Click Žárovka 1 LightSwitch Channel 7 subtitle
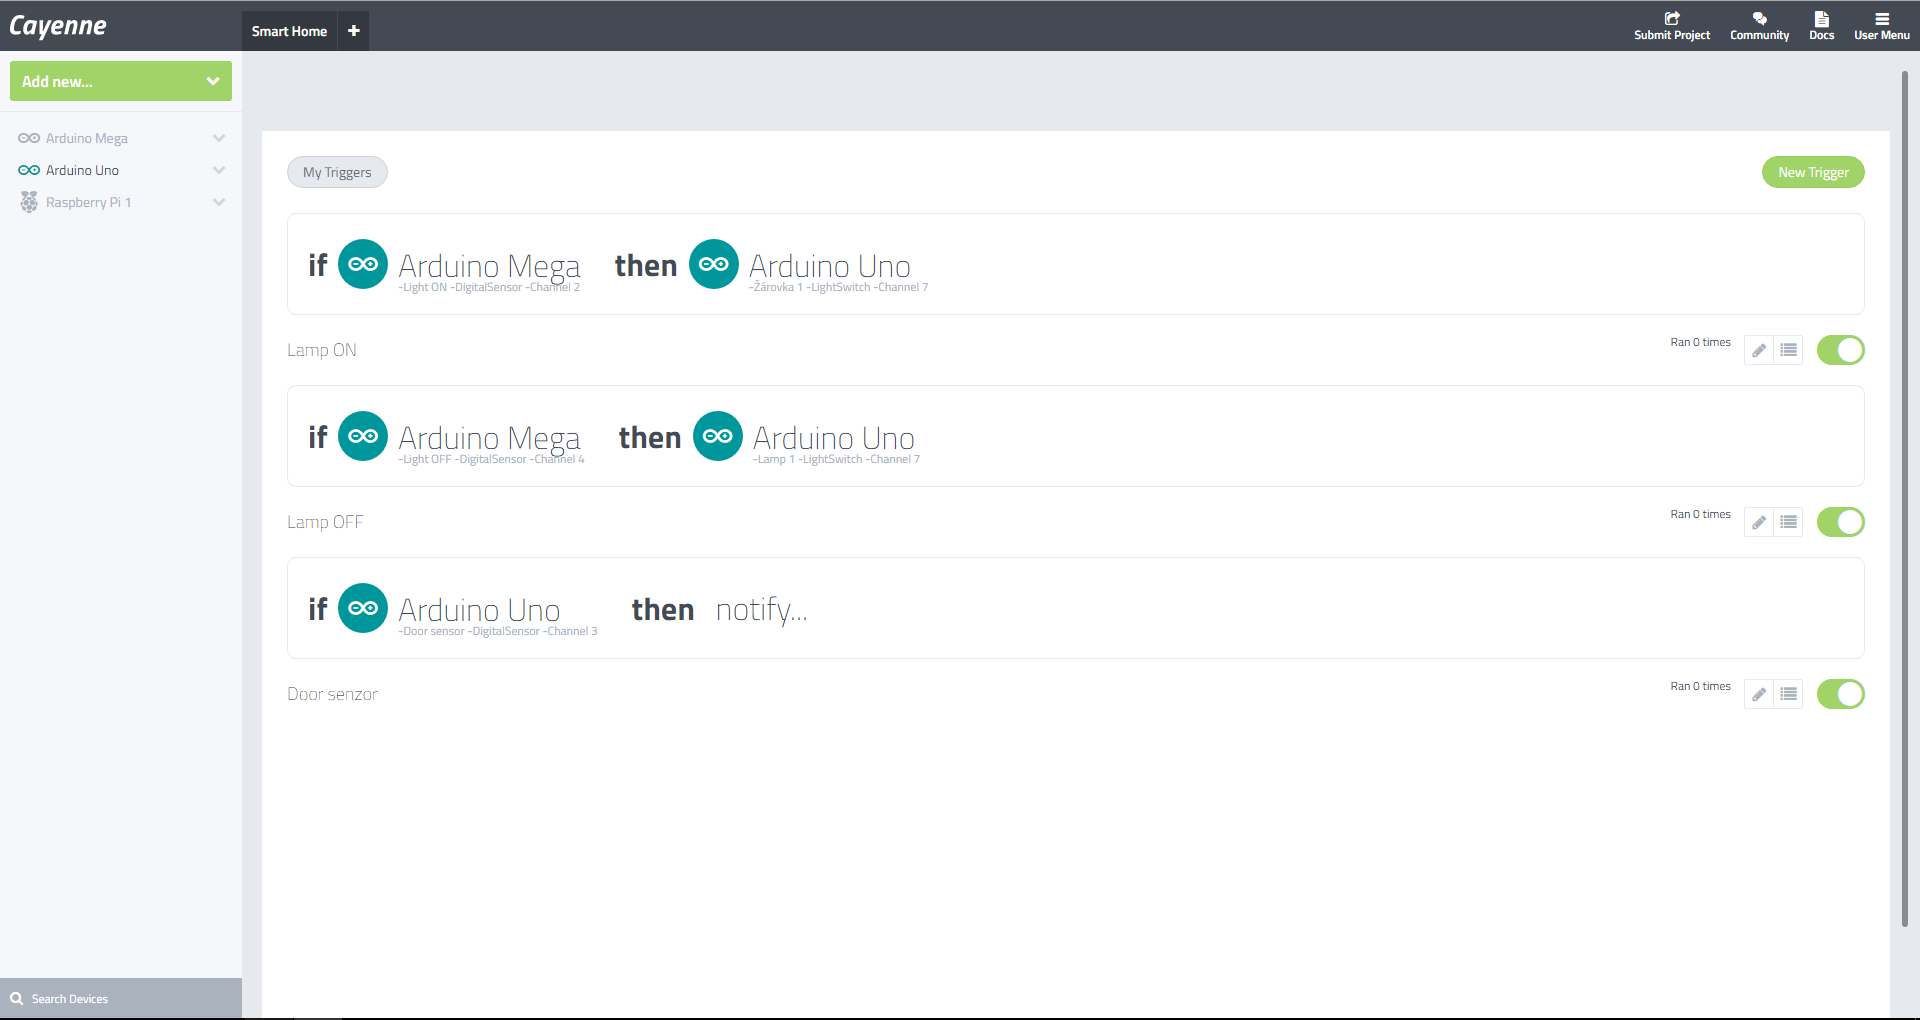This screenshot has width=1920, height=1020. tap(839, 287)
